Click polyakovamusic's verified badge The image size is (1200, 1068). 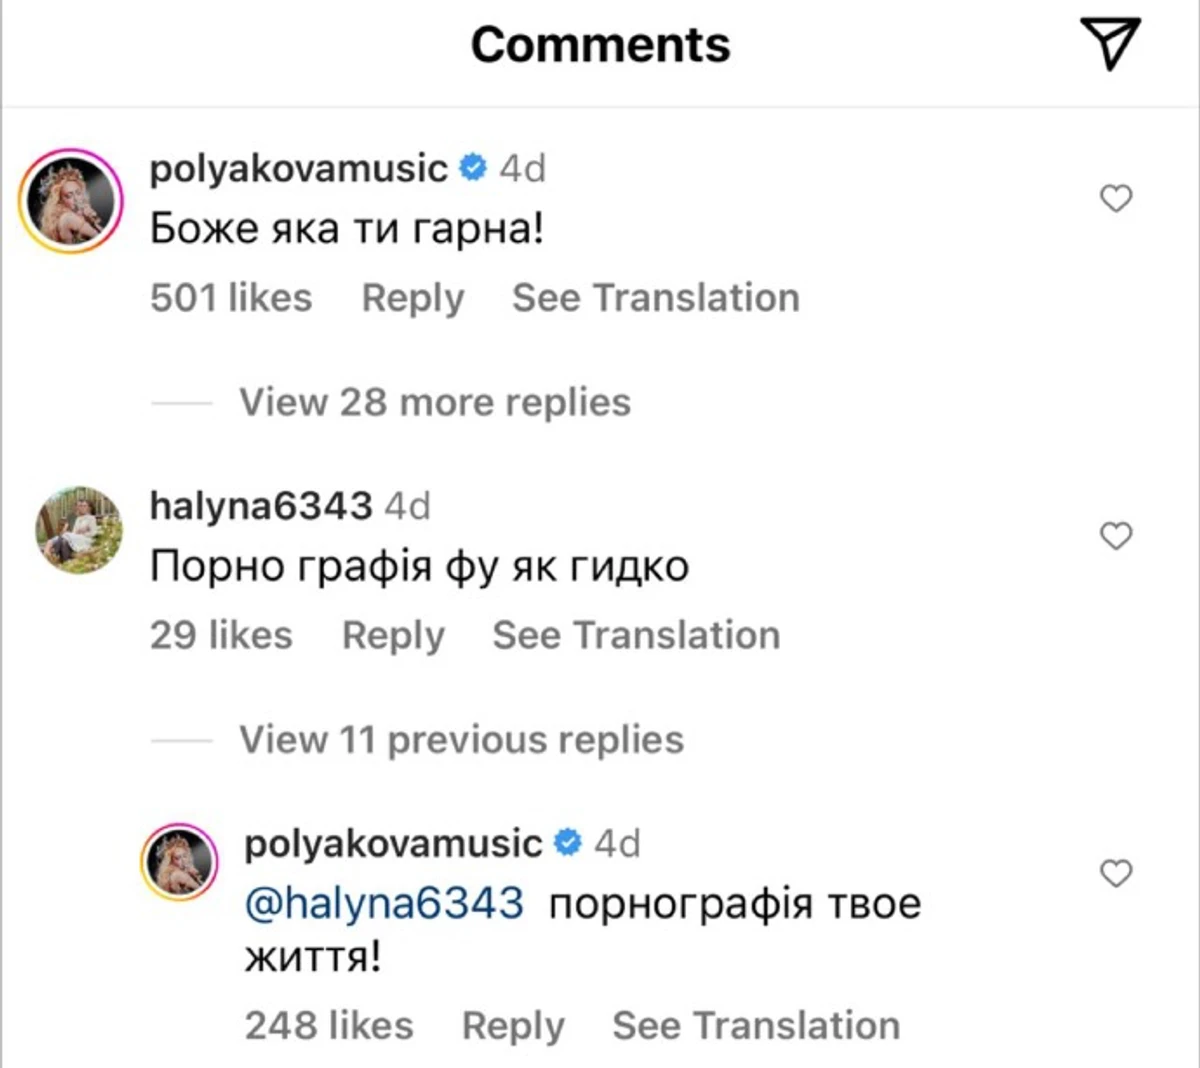[x=472, y=168]
